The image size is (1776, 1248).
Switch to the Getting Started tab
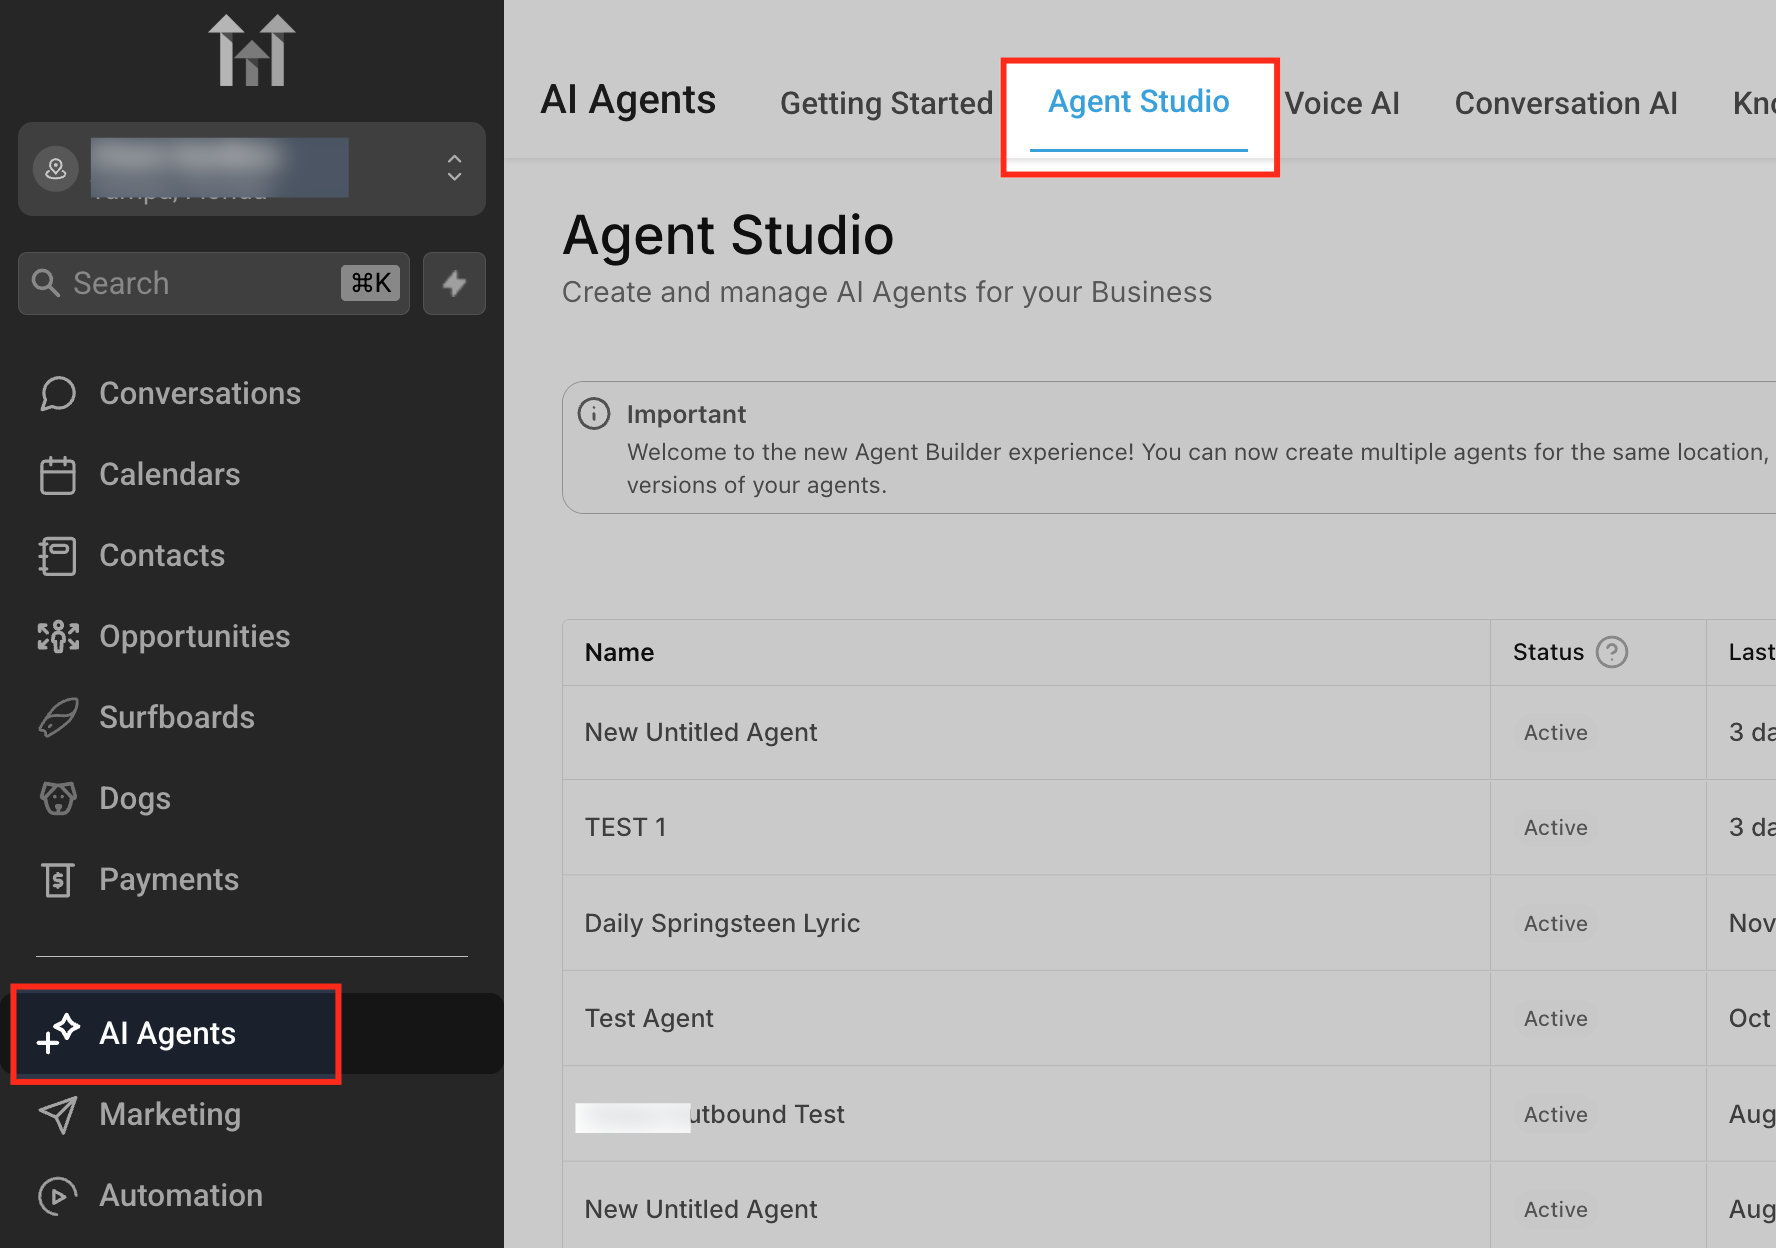(886, 103)
